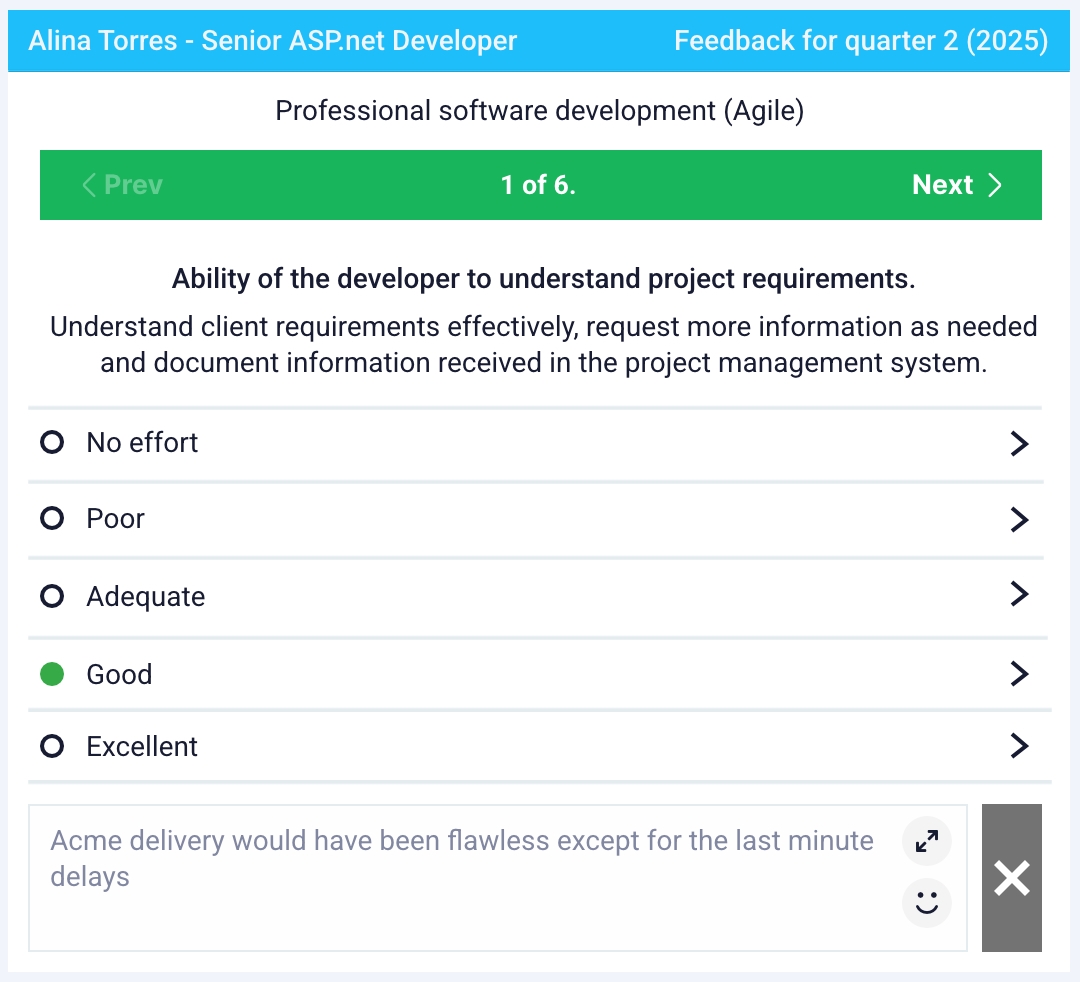Click the left chevron icon beside Prev

(87, 184)
